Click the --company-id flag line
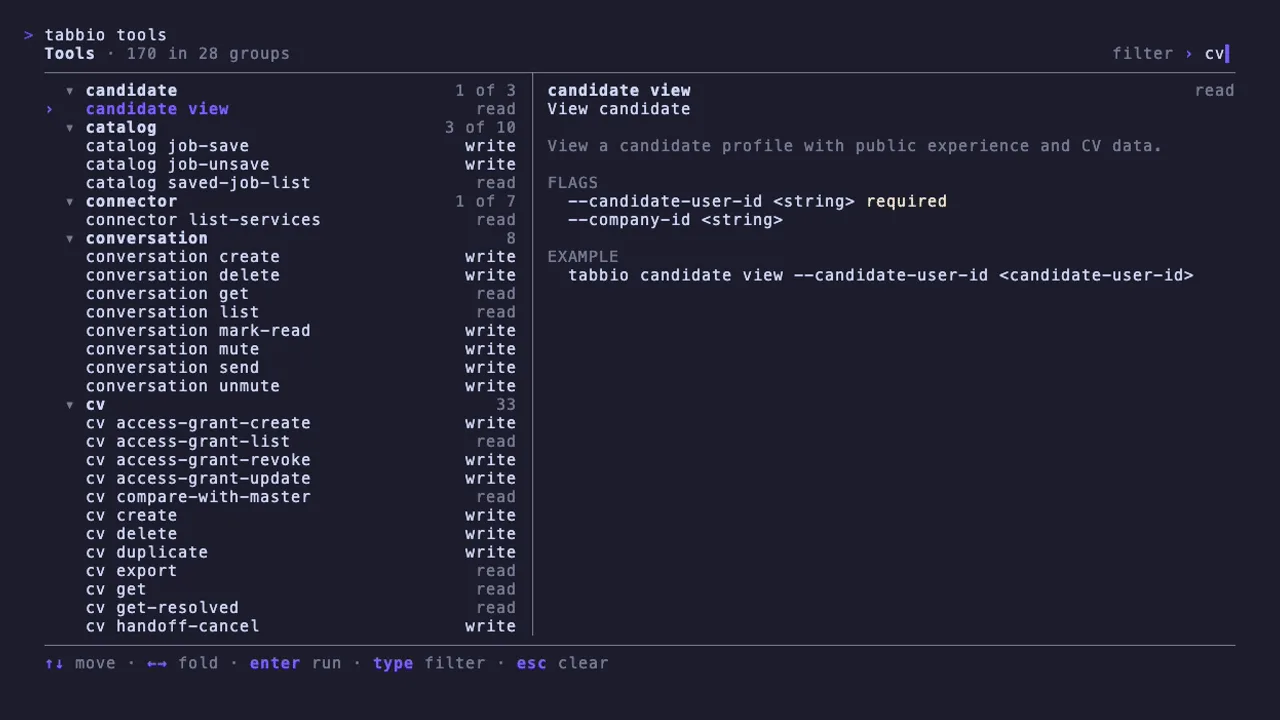This screenshot has width=1280, height=720. tap(675, 220)
